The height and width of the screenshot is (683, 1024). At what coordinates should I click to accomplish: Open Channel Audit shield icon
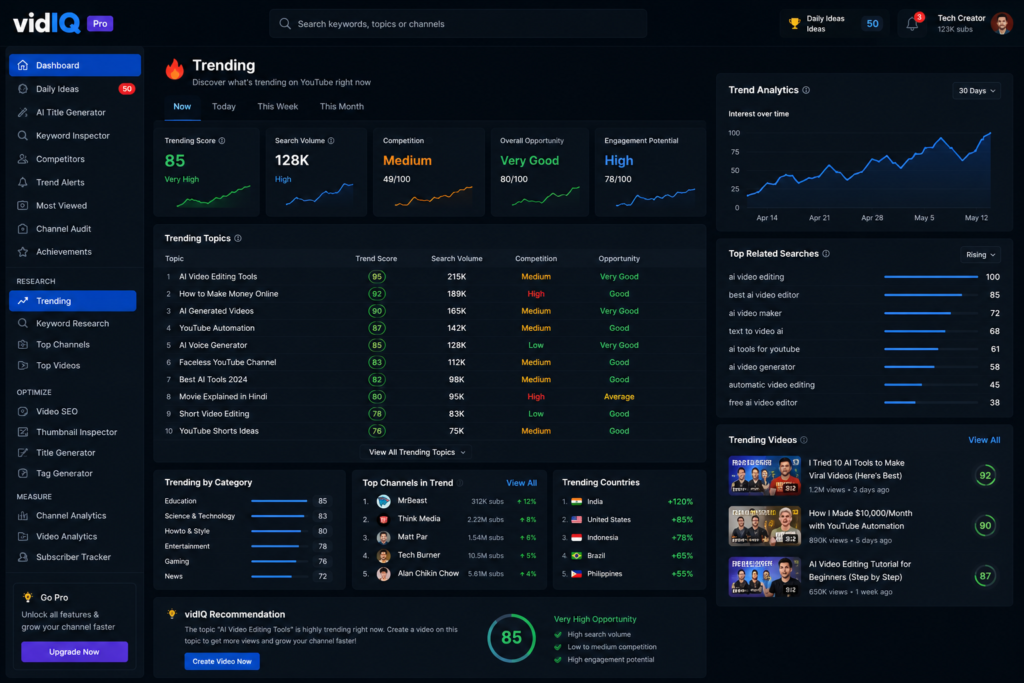[23, 229]
